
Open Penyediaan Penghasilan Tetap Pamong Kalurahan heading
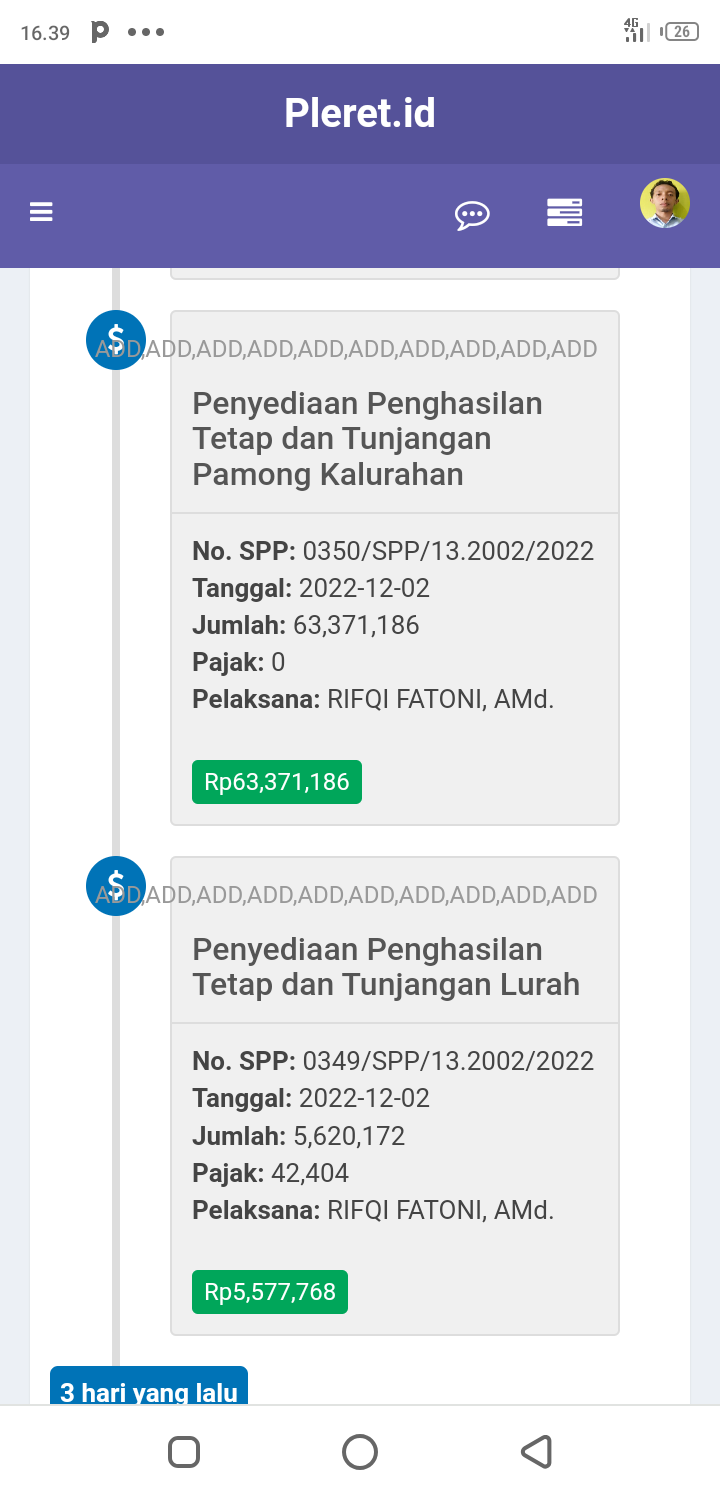pos(367,438)
